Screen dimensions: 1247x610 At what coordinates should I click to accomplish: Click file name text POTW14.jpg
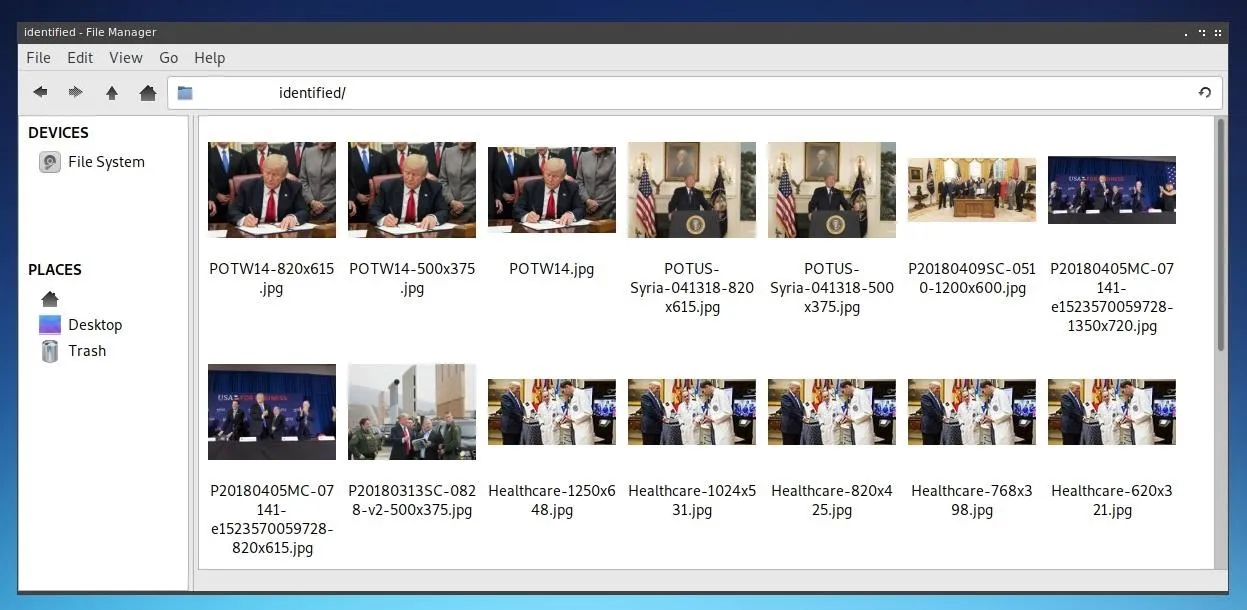(552, 269)
